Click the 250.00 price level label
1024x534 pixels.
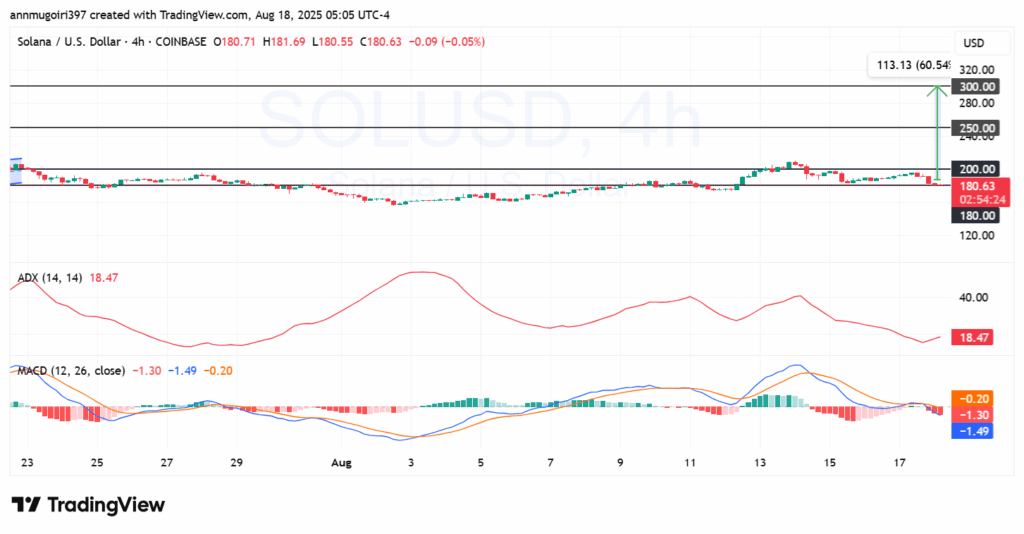point(975,128)
